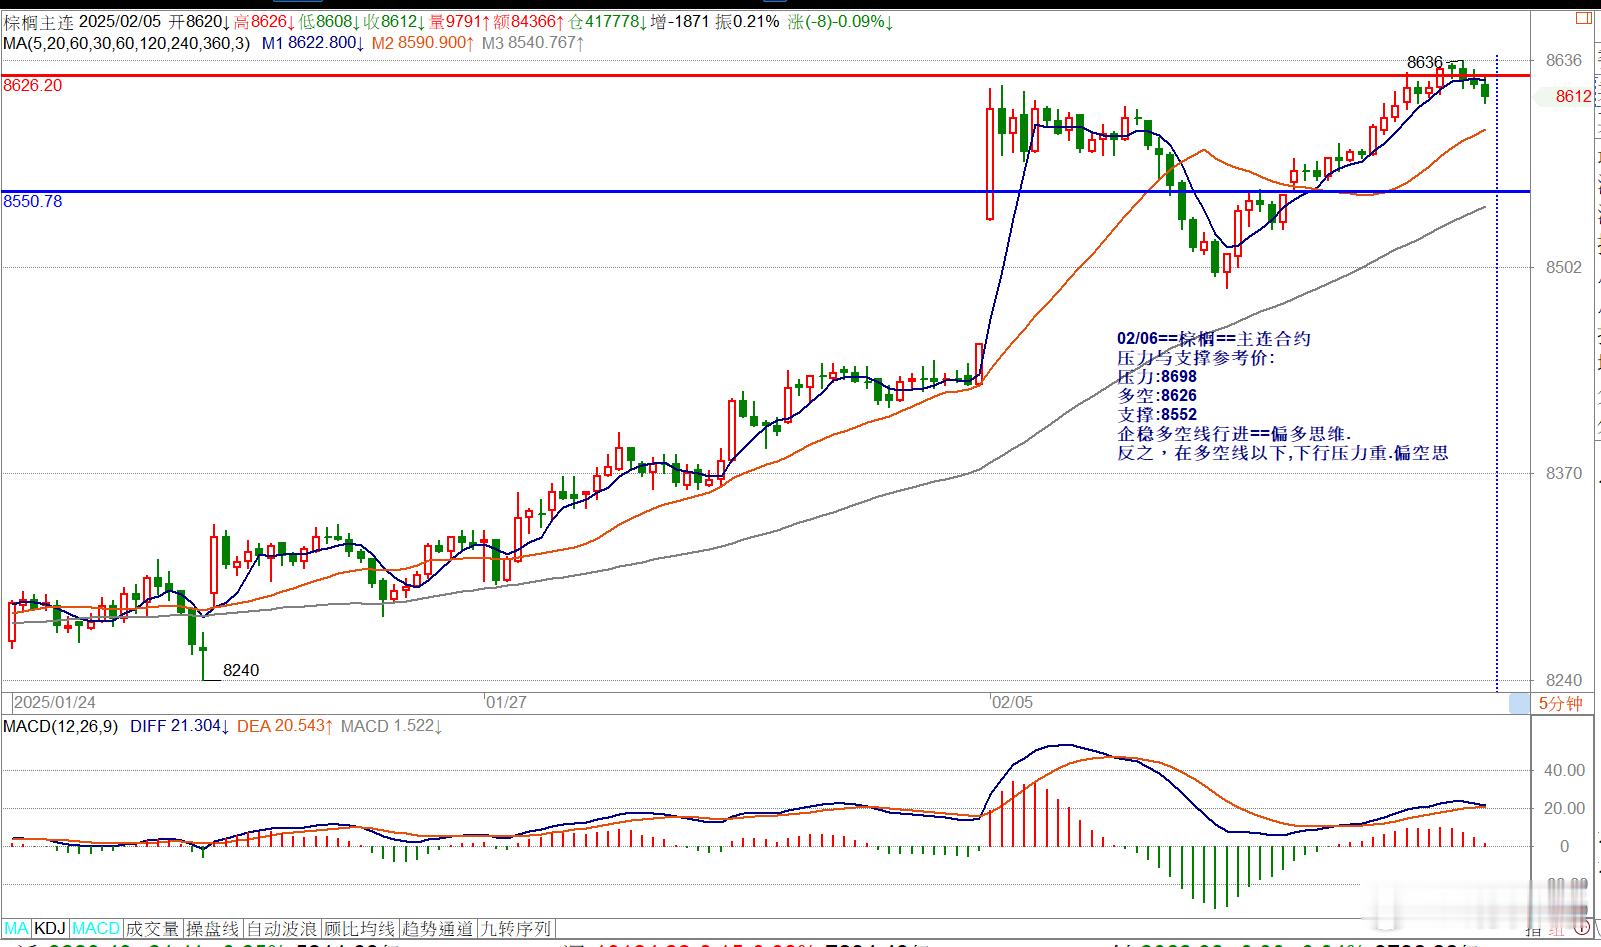Select the MACD indicator tab

click(97, 929)
